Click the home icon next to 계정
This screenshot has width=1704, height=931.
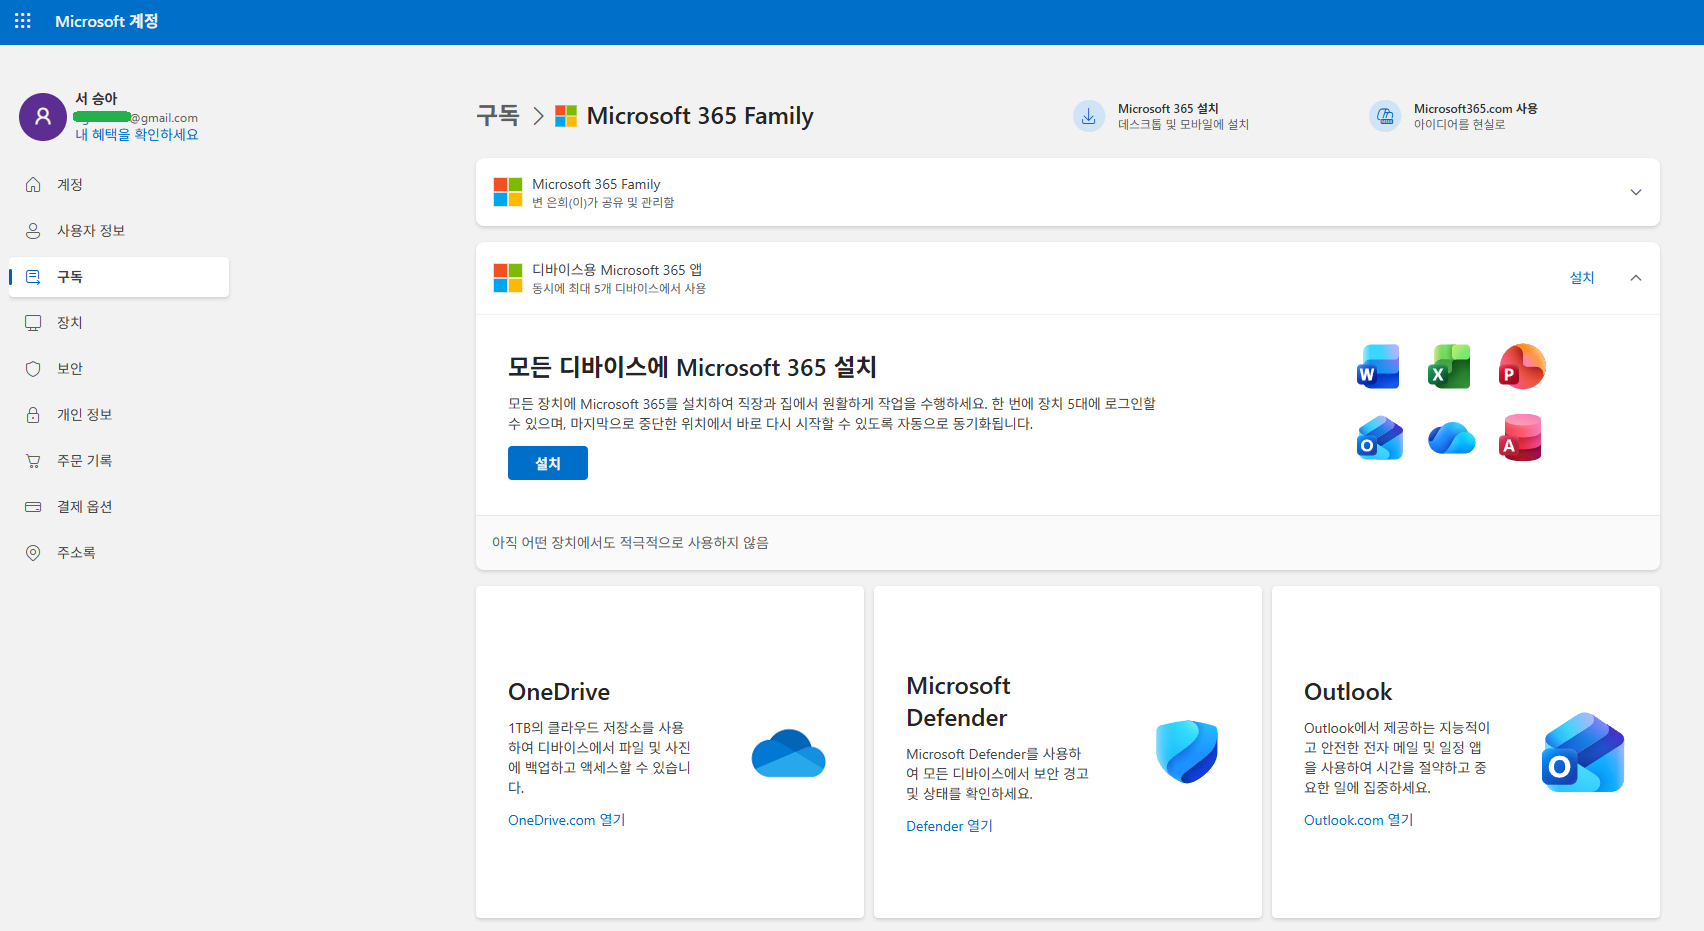pos(33,185)
